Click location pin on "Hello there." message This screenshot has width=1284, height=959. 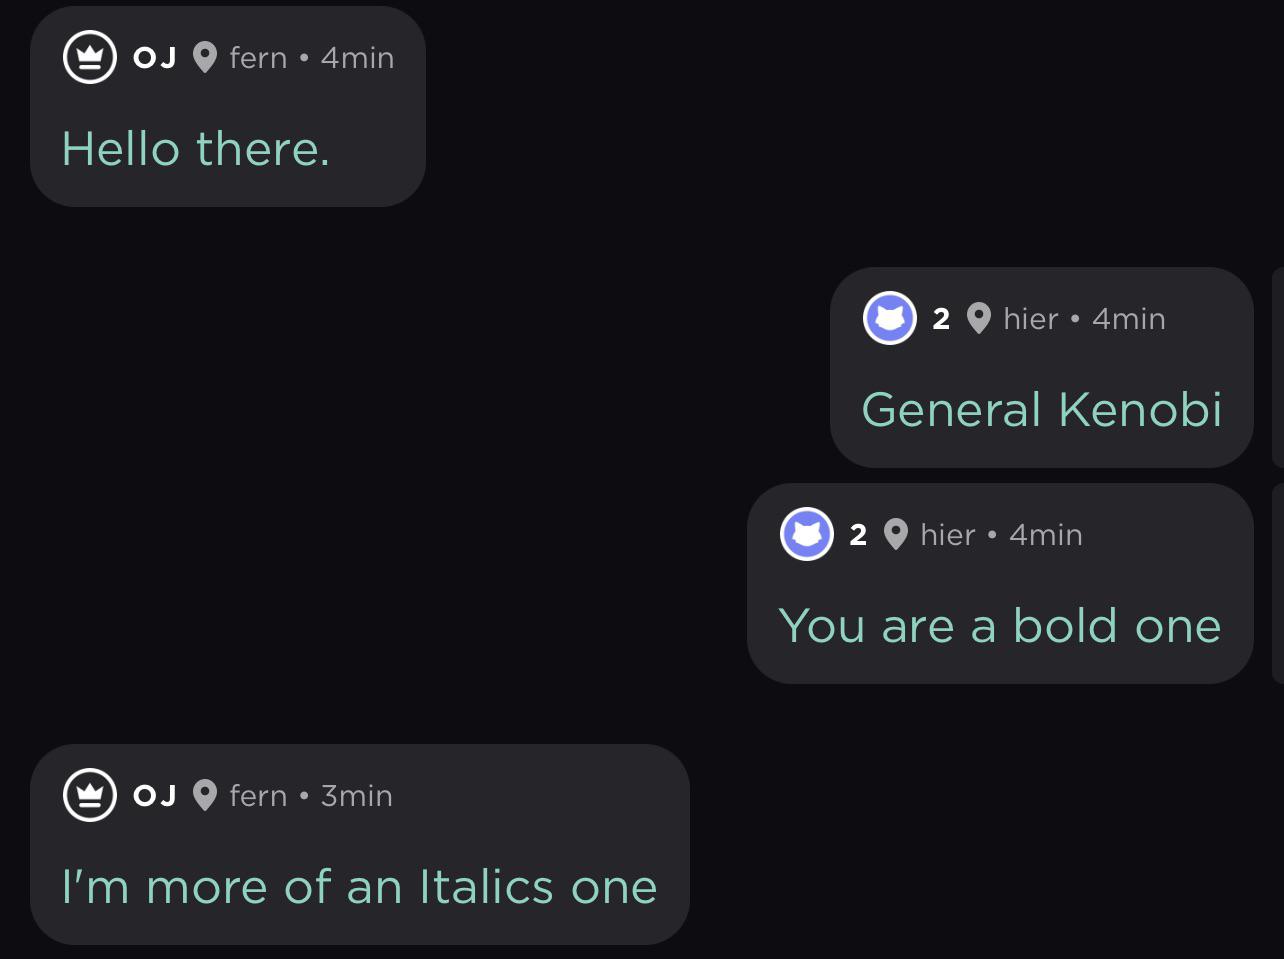205,58
